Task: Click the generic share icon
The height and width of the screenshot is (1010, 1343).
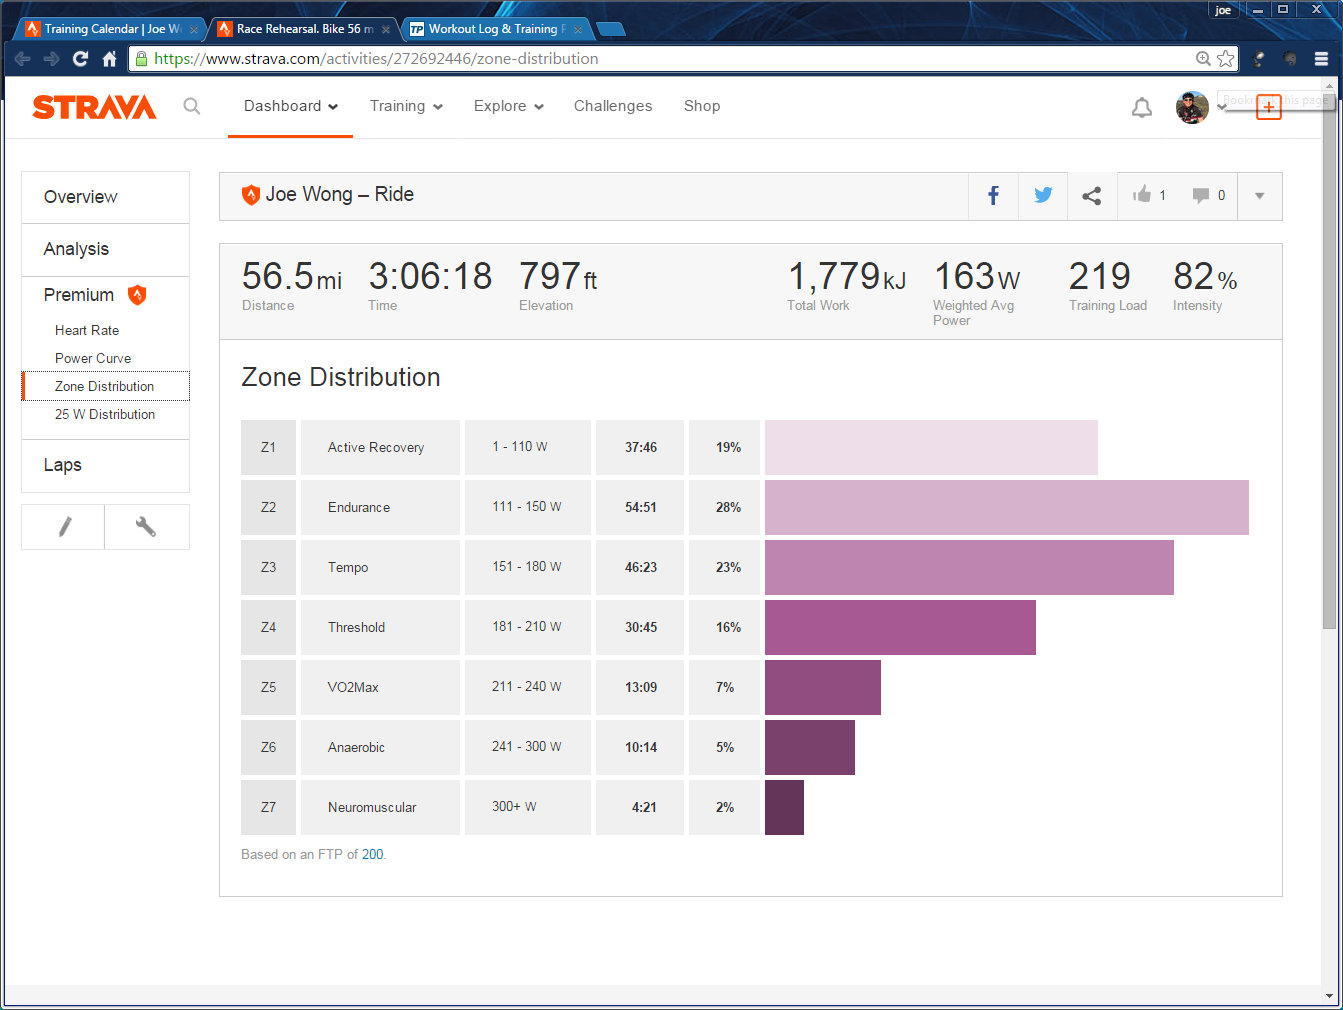Action: click(1092, 196)
